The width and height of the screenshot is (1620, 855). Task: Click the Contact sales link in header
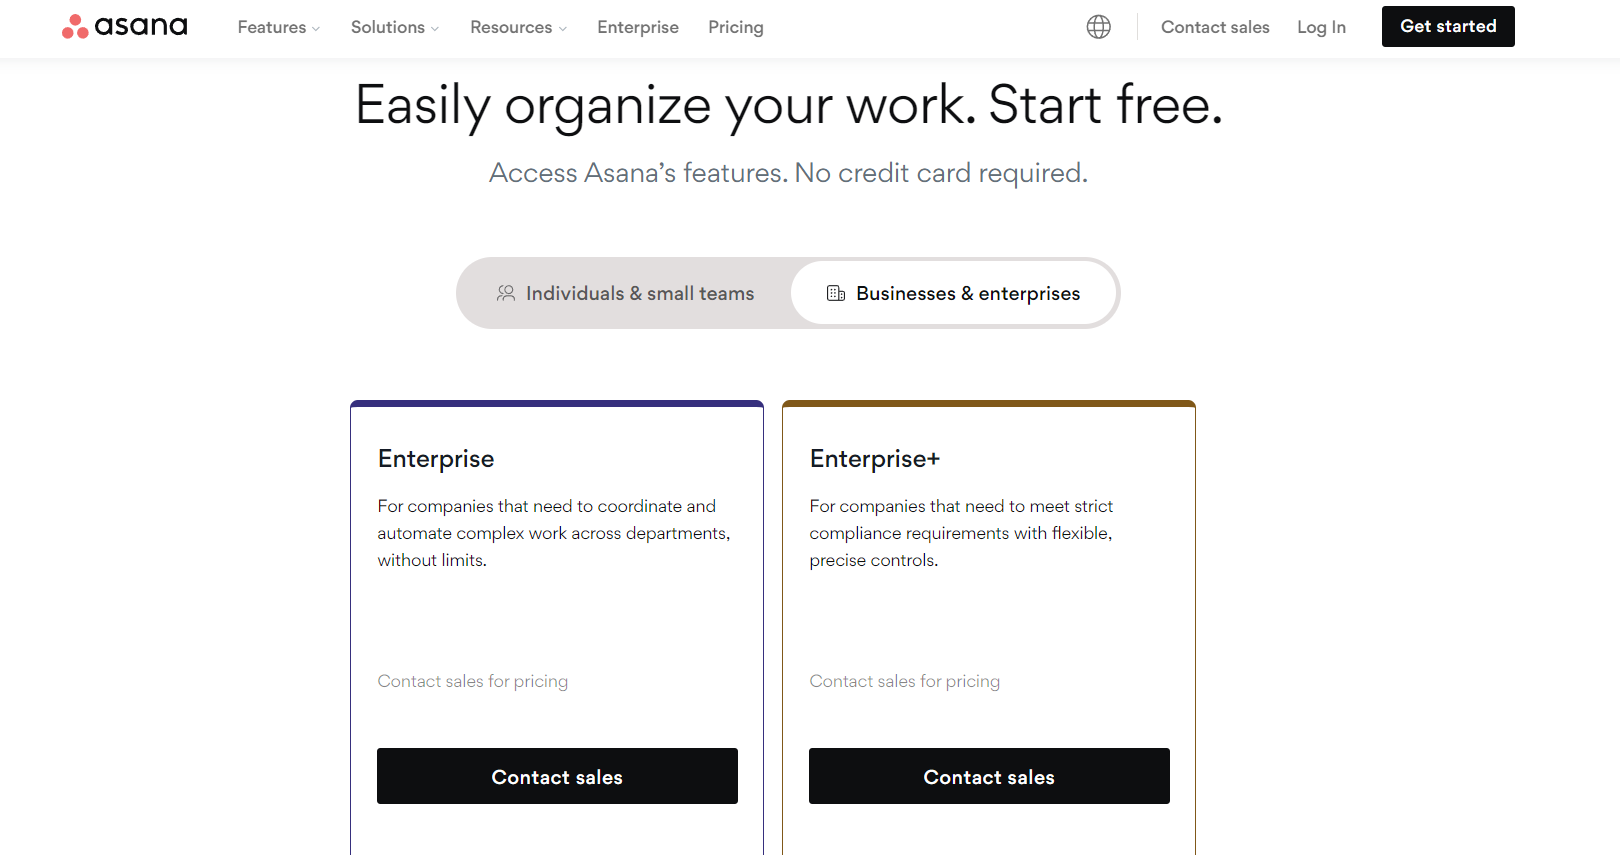point(1215,27)
